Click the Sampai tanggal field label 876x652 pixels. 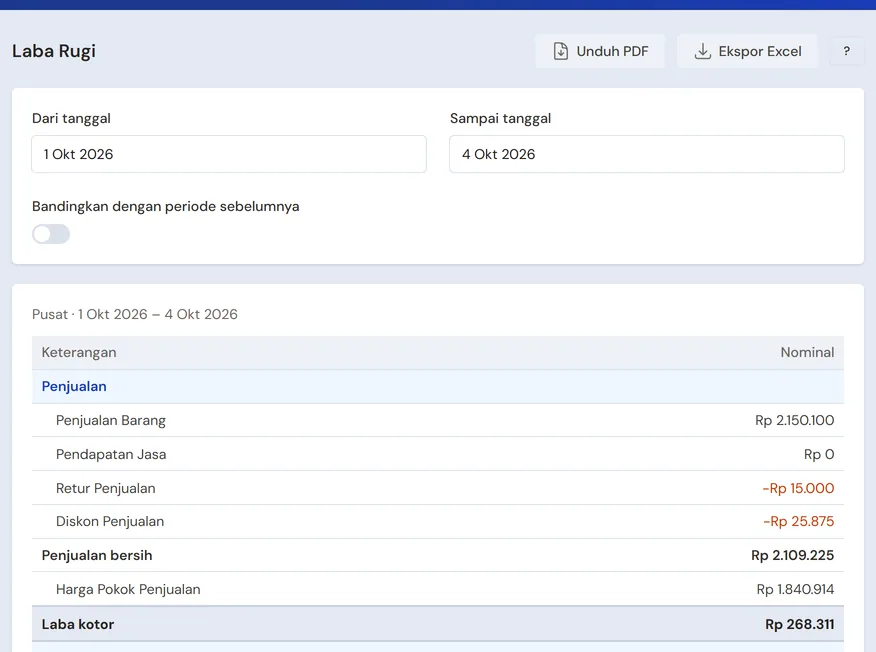pos(501,118)
